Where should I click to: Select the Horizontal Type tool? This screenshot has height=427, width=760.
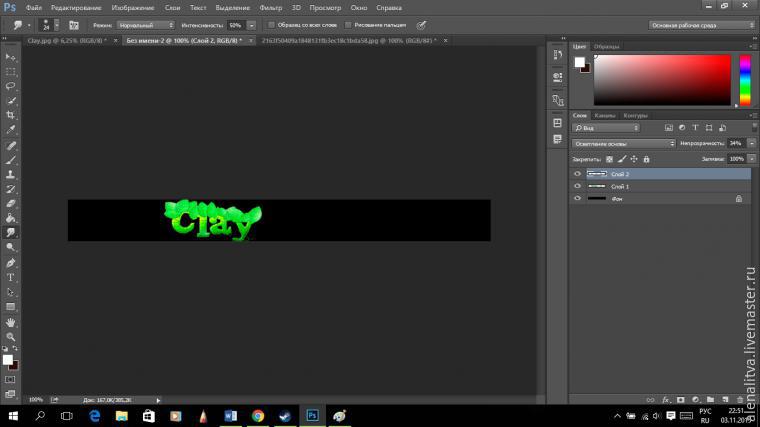pyautogui.click(x=12, y=277)
